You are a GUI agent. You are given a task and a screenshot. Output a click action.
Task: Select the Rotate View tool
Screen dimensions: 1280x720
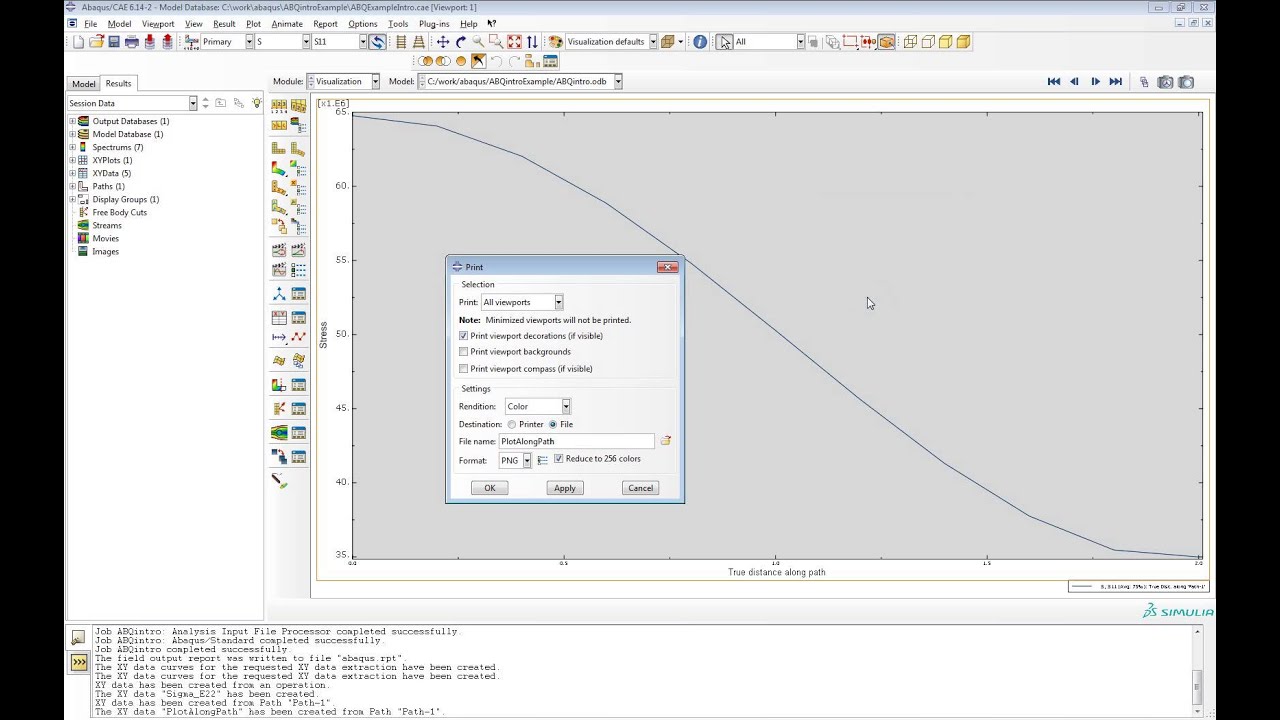point(460,42)
